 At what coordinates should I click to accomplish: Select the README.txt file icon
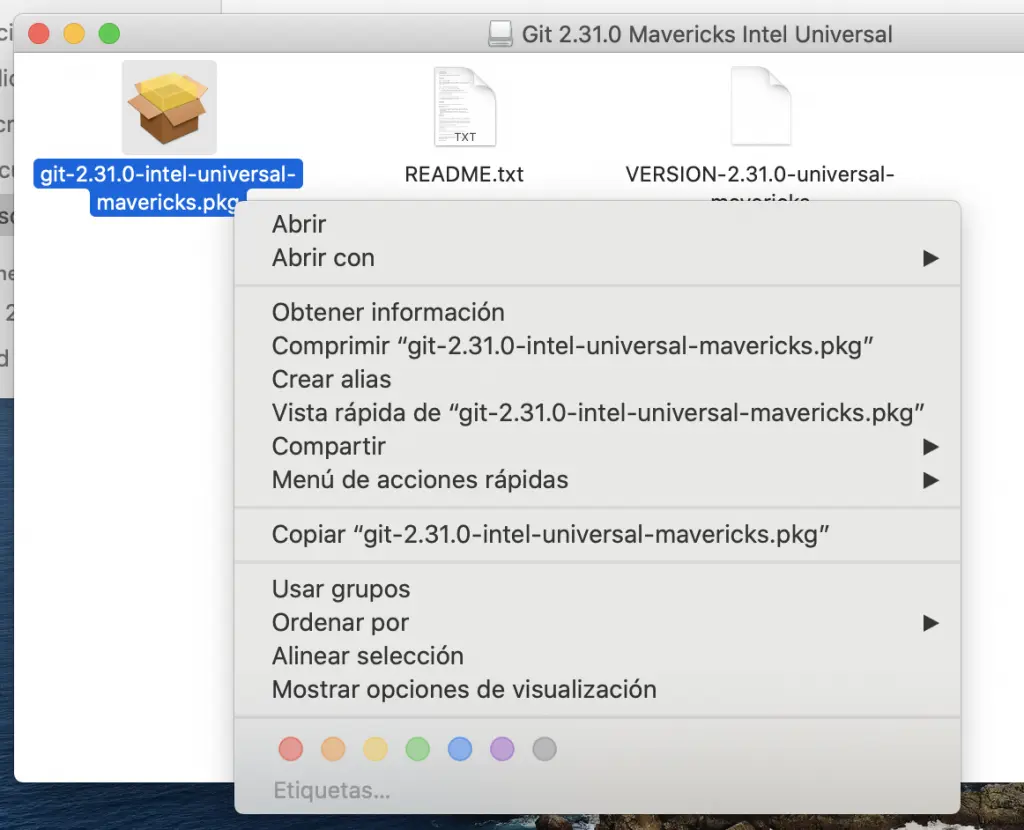[465, 106]
